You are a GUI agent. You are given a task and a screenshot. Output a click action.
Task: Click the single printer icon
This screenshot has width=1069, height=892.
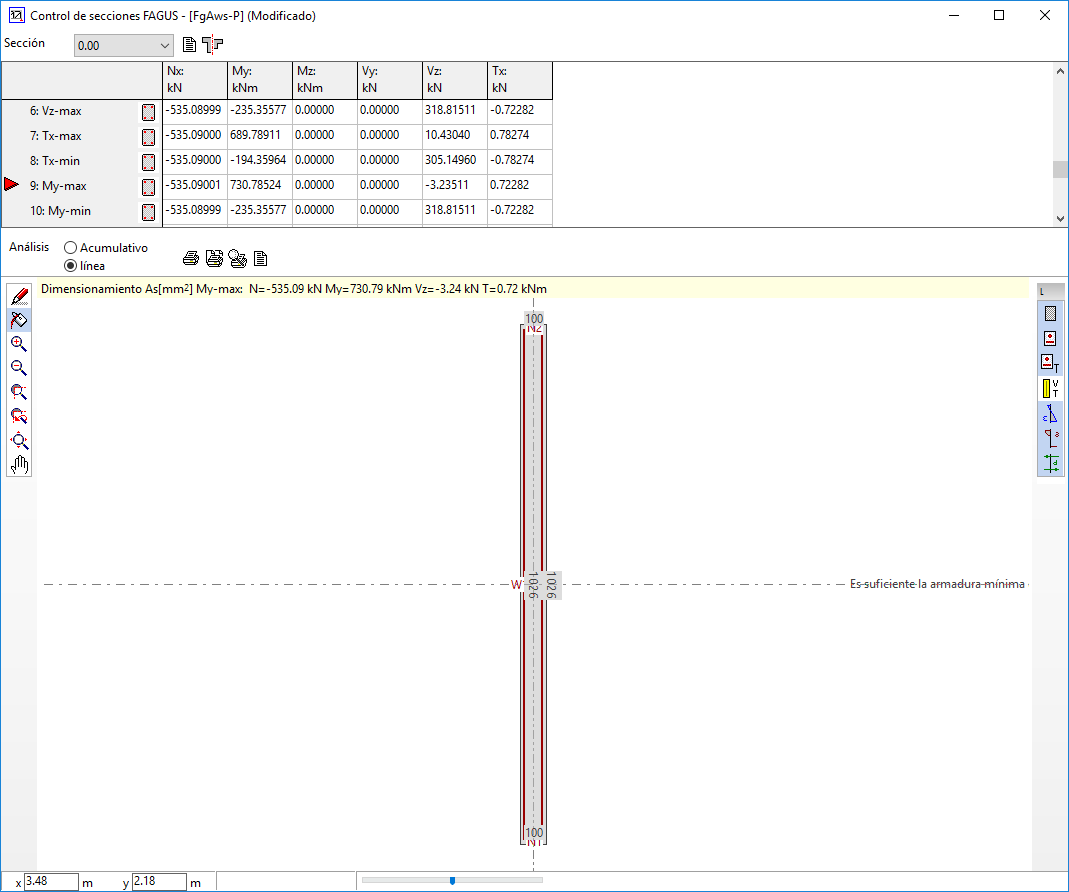point(191,259)
